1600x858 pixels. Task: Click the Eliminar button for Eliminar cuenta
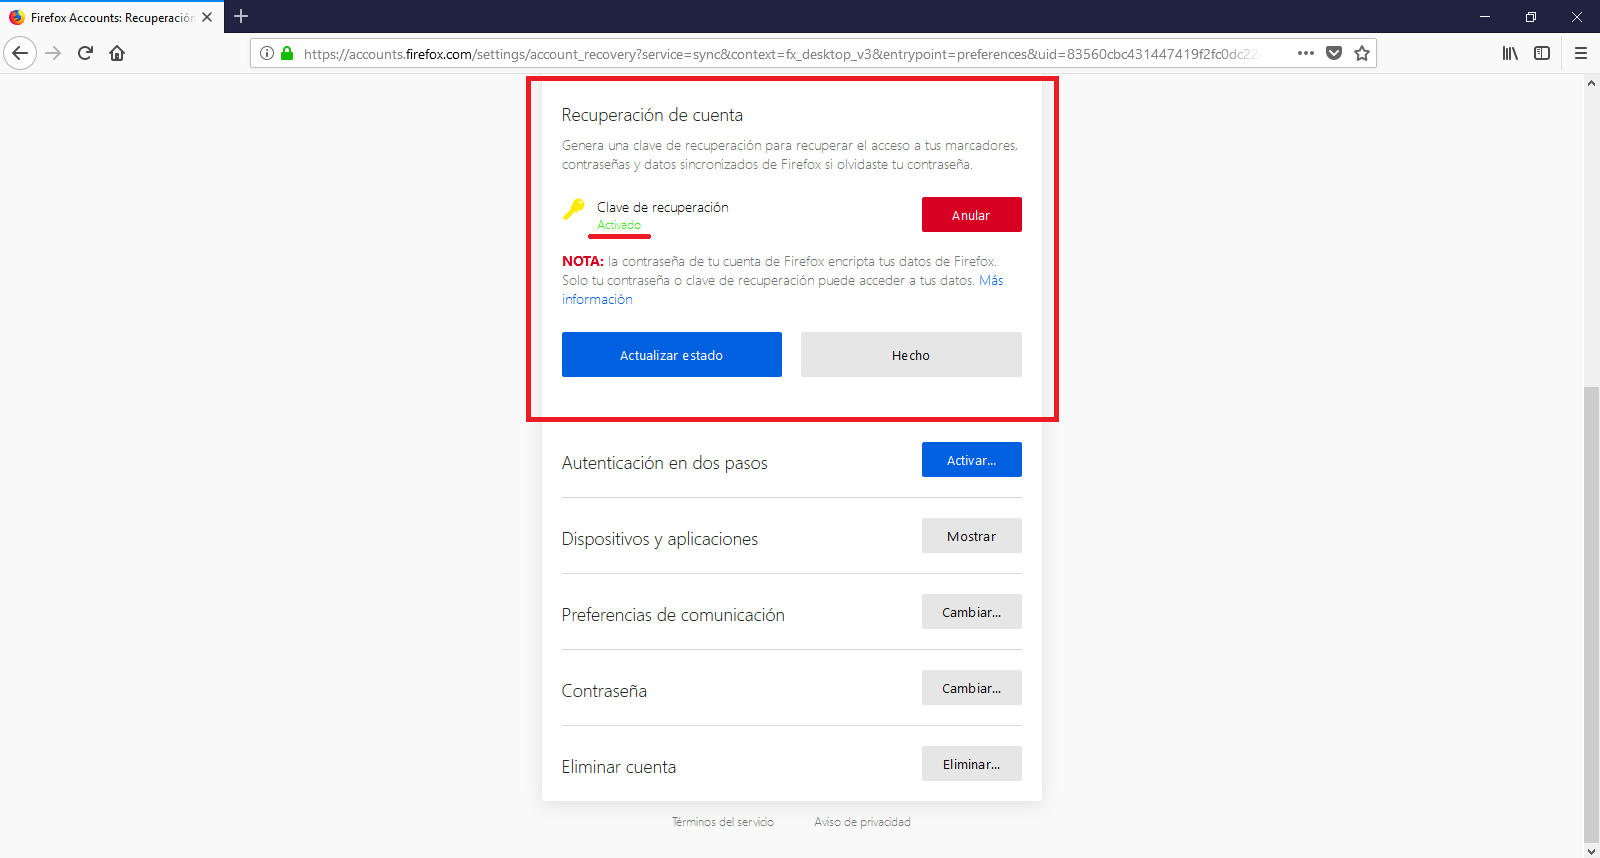click(971, 764)
